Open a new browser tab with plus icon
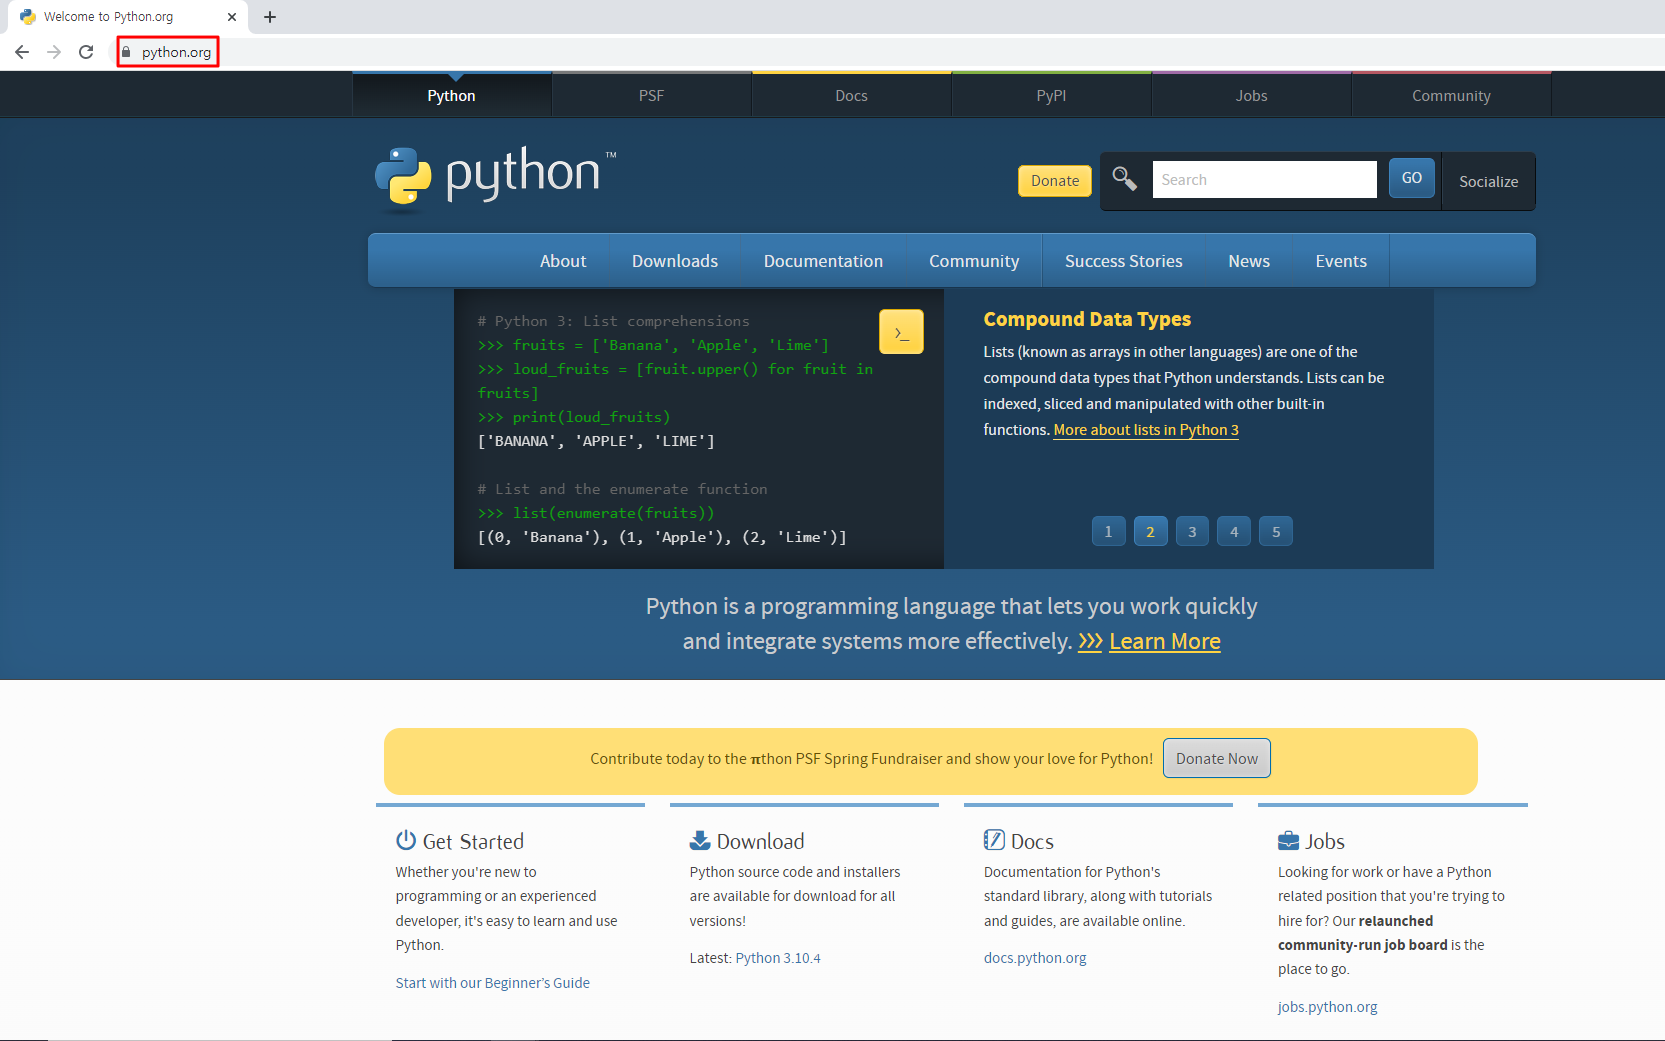Image resolution: width=1665 pixels, height=1041 pixels. 270,17
